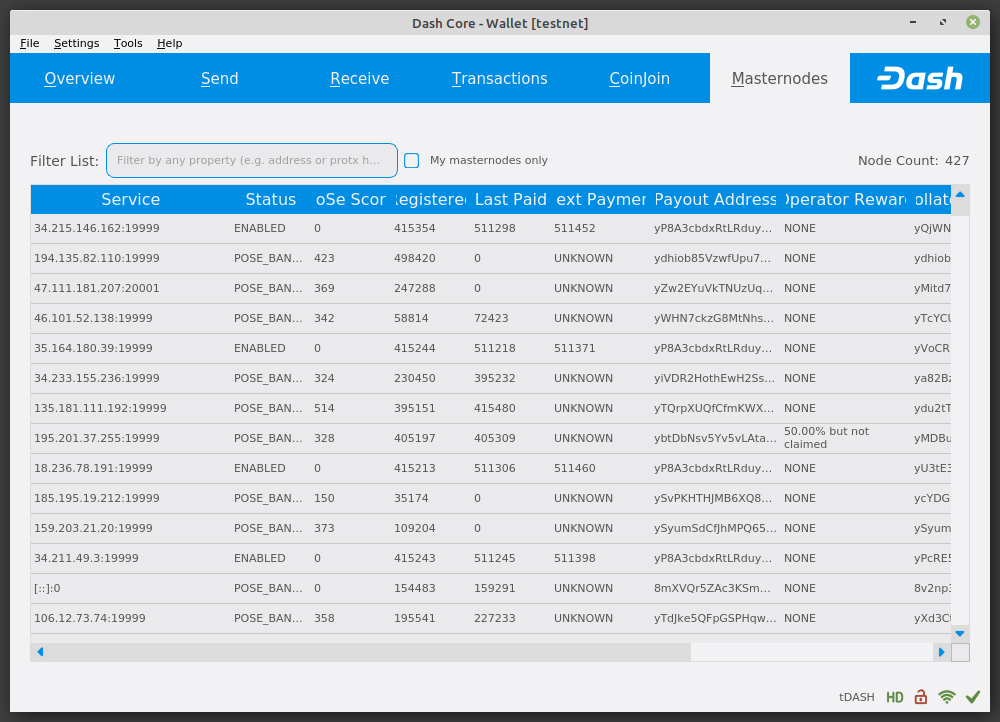Sort by Registered column header

[430, 200]
